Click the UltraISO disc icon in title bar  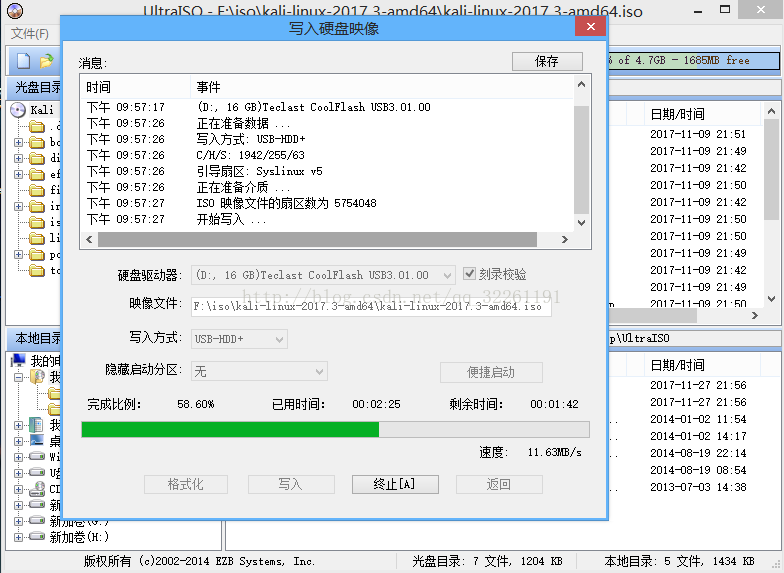coord(16,10)
